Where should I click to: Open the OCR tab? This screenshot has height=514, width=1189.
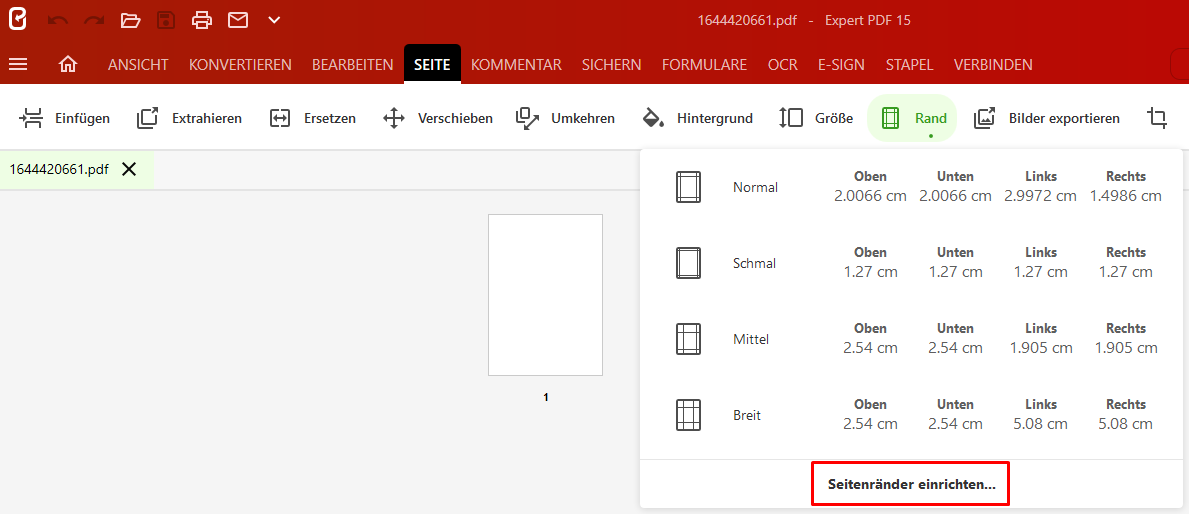[x=783, y=65]
